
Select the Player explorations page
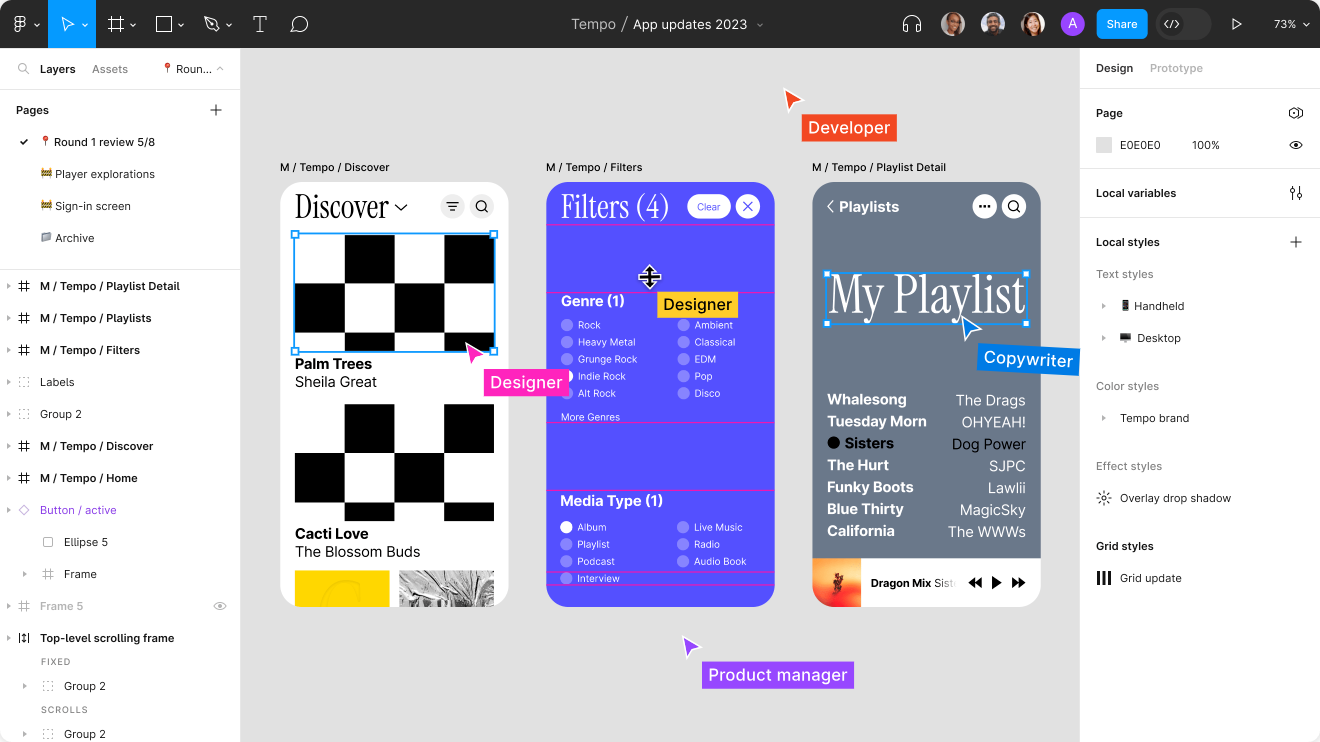pyautogui.click(x=105, y=174)
